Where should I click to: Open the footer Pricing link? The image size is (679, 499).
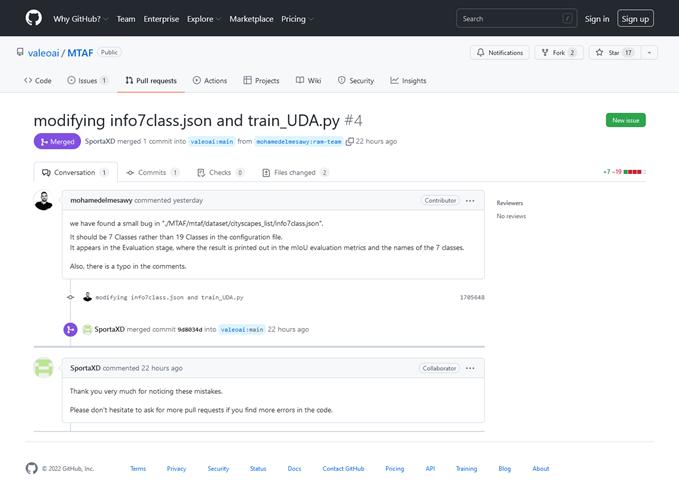(394, 469)
